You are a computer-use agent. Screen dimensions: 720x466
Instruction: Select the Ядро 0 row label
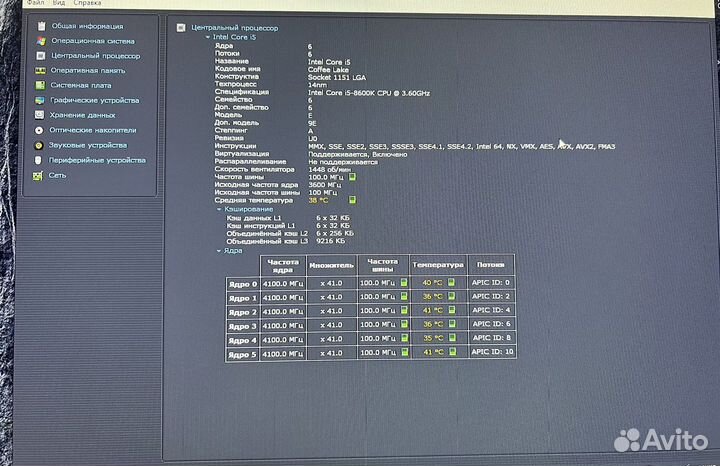point(243,284)
